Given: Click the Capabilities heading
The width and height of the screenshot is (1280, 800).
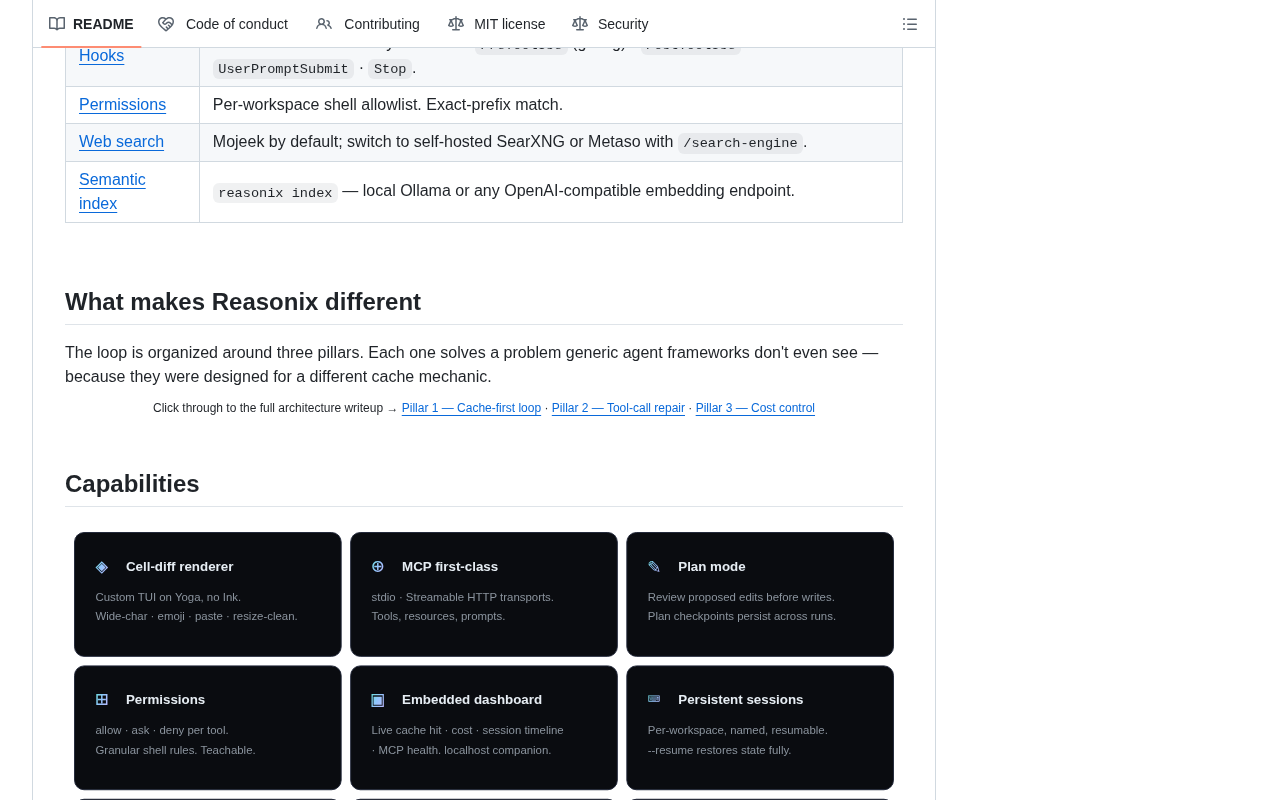Looking at the screenshot, I should pyautogui.click(x=132, y=484).
